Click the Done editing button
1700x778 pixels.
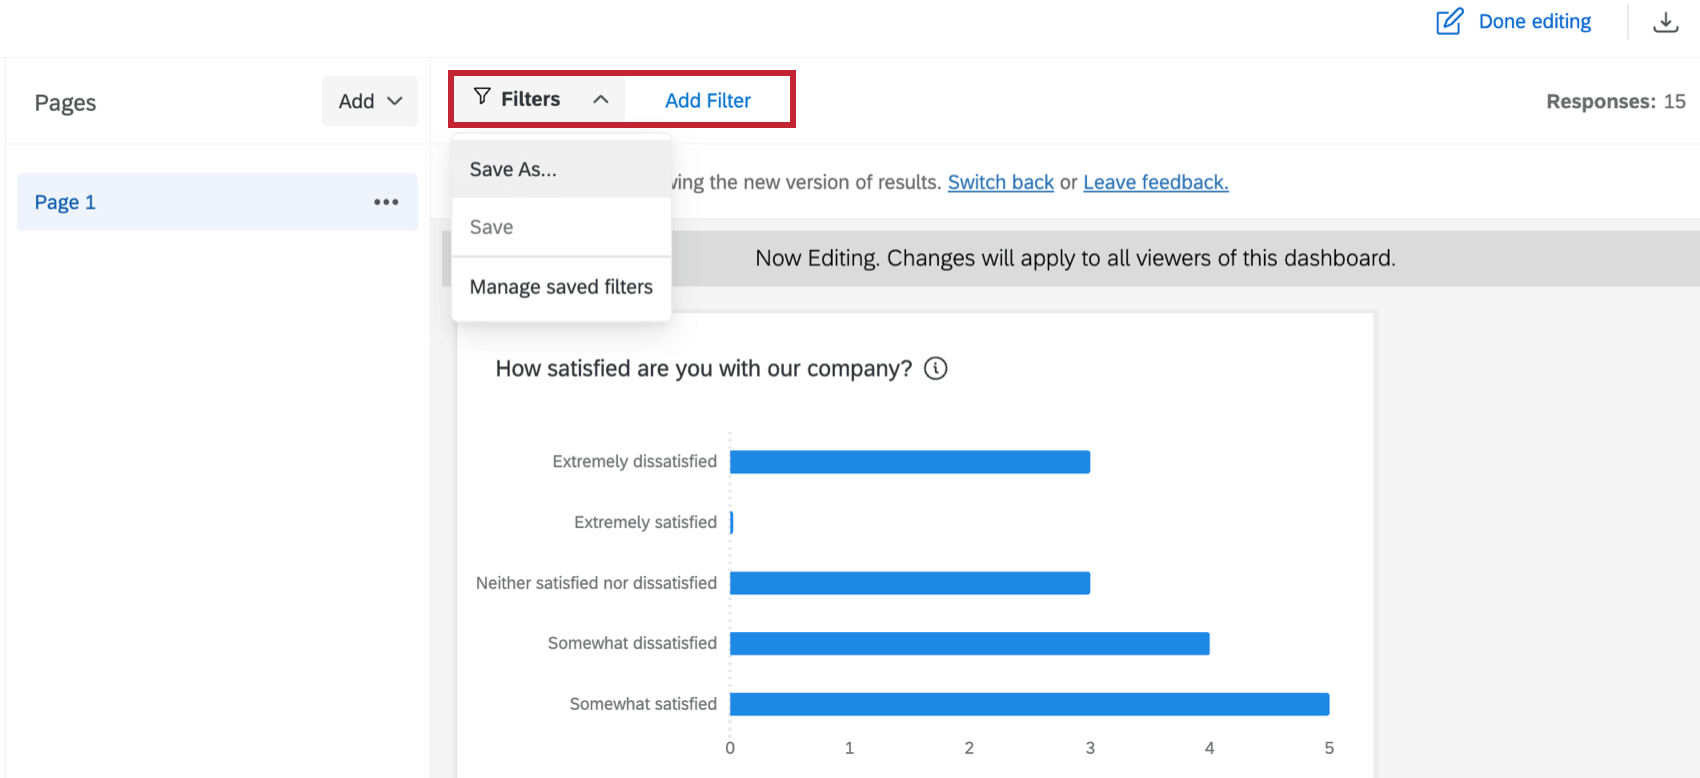tap(1534, 22)
